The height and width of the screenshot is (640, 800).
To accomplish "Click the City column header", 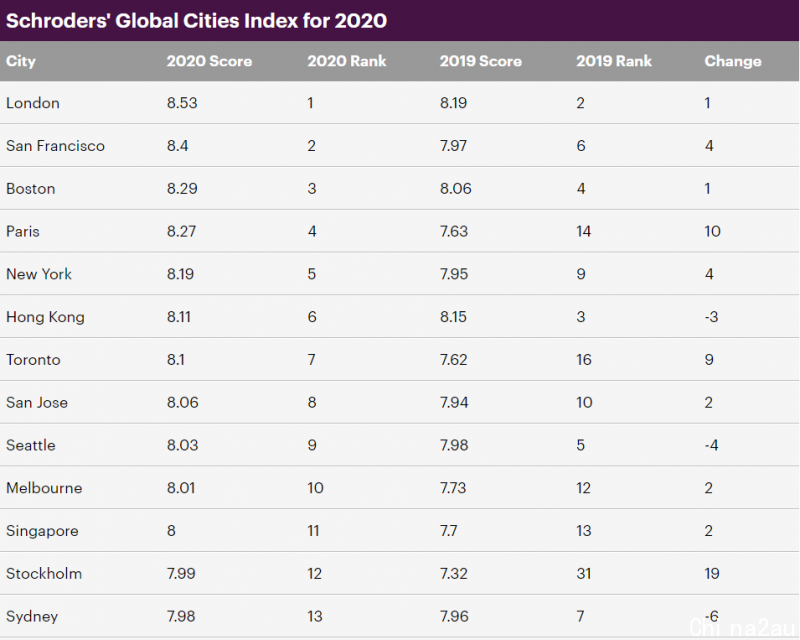I will [21, 61].
